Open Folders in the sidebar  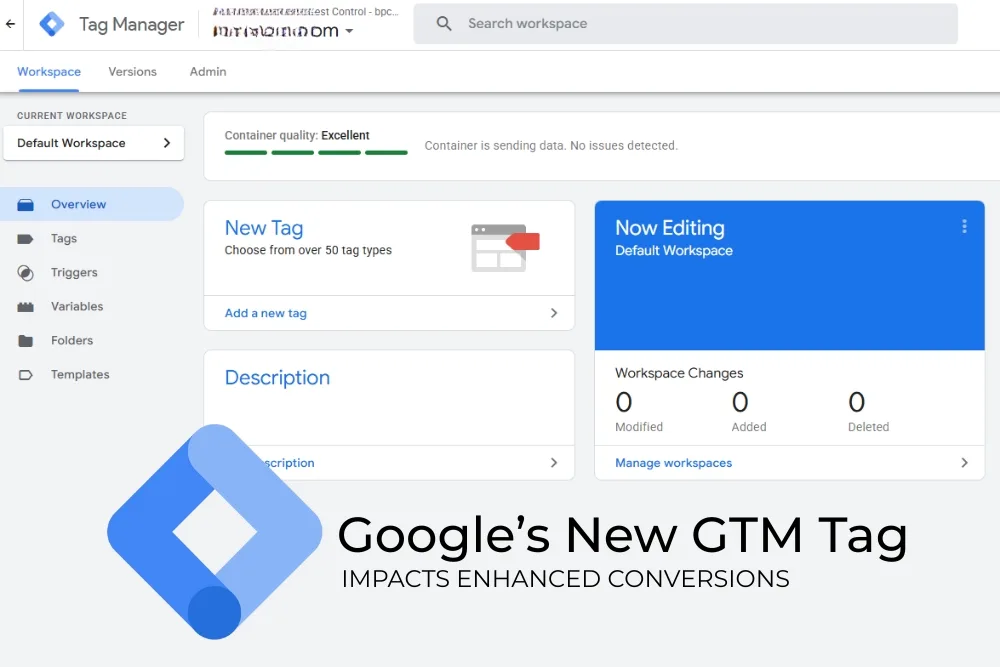pos(72,341)
